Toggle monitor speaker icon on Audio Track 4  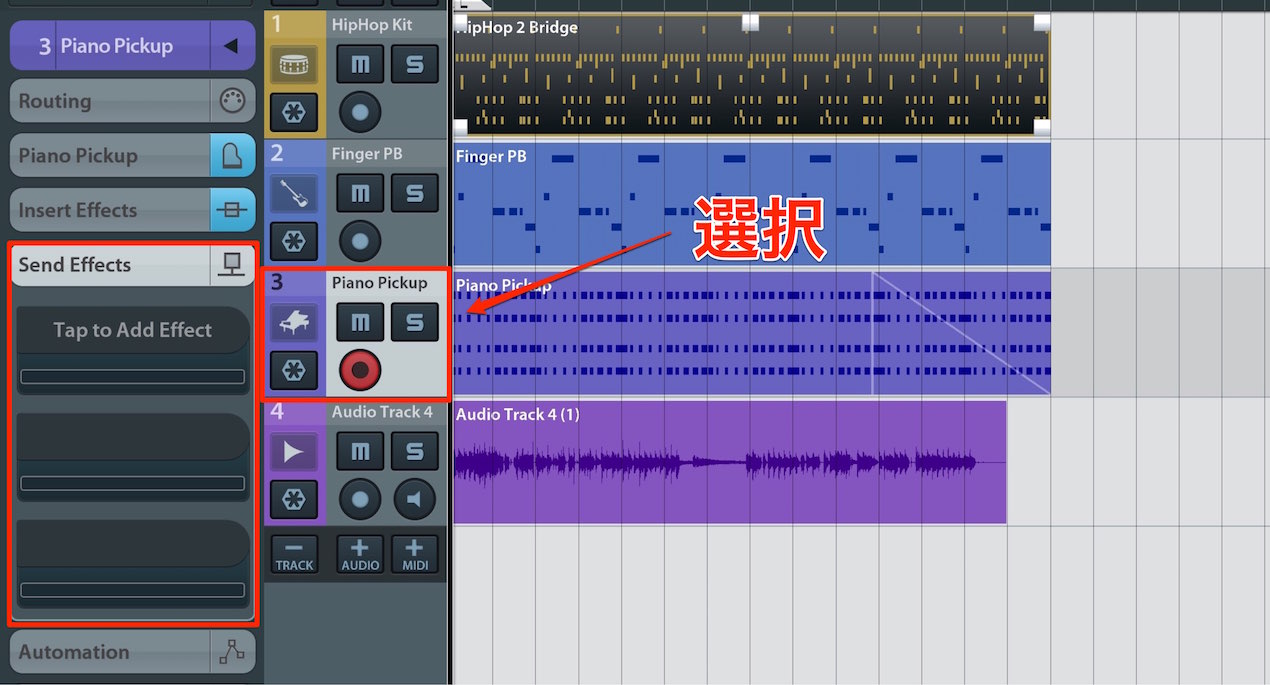[x=414, y=500]
